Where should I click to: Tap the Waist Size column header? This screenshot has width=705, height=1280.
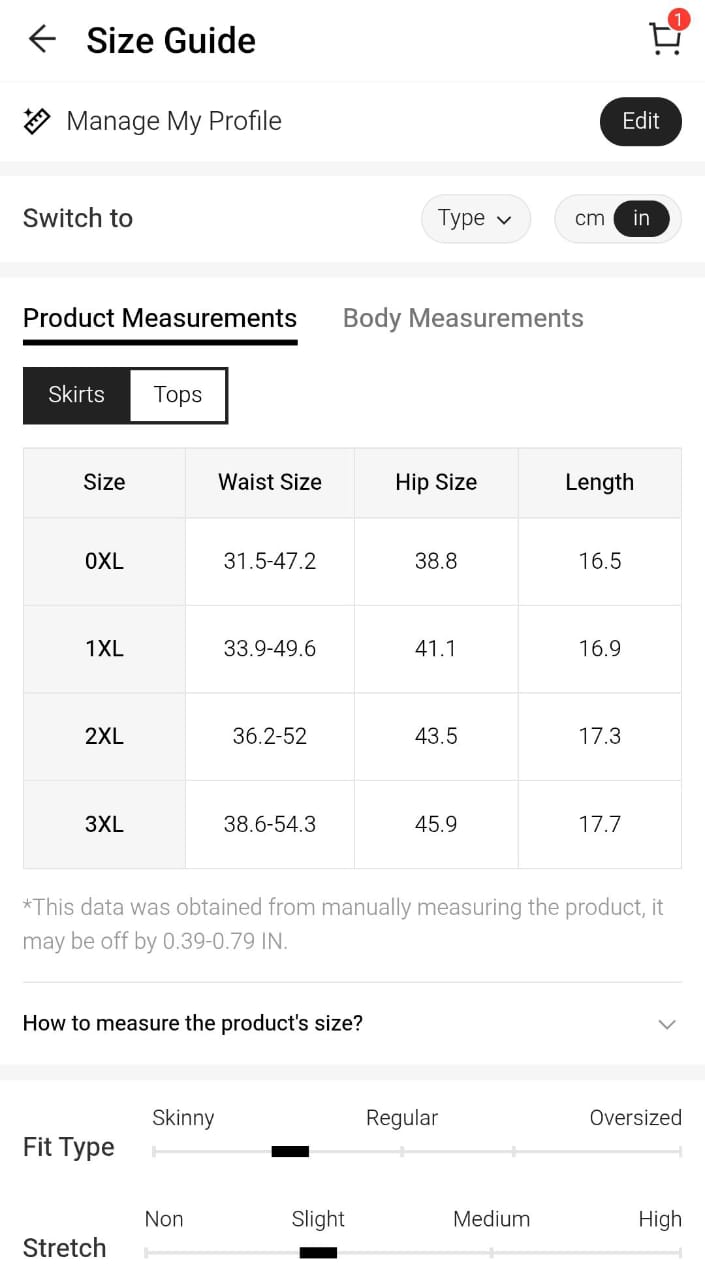pyautogui.click(x=270, y=482)
